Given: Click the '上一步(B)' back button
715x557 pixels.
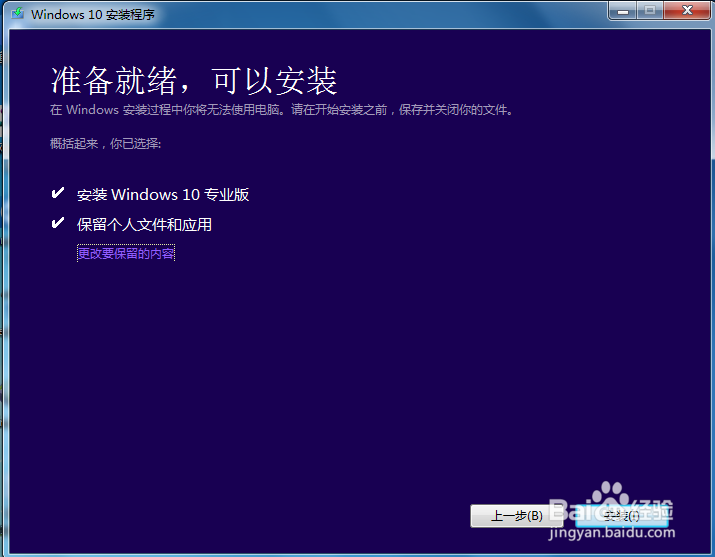Looking at the screenshot, I should tap(516, 516).
